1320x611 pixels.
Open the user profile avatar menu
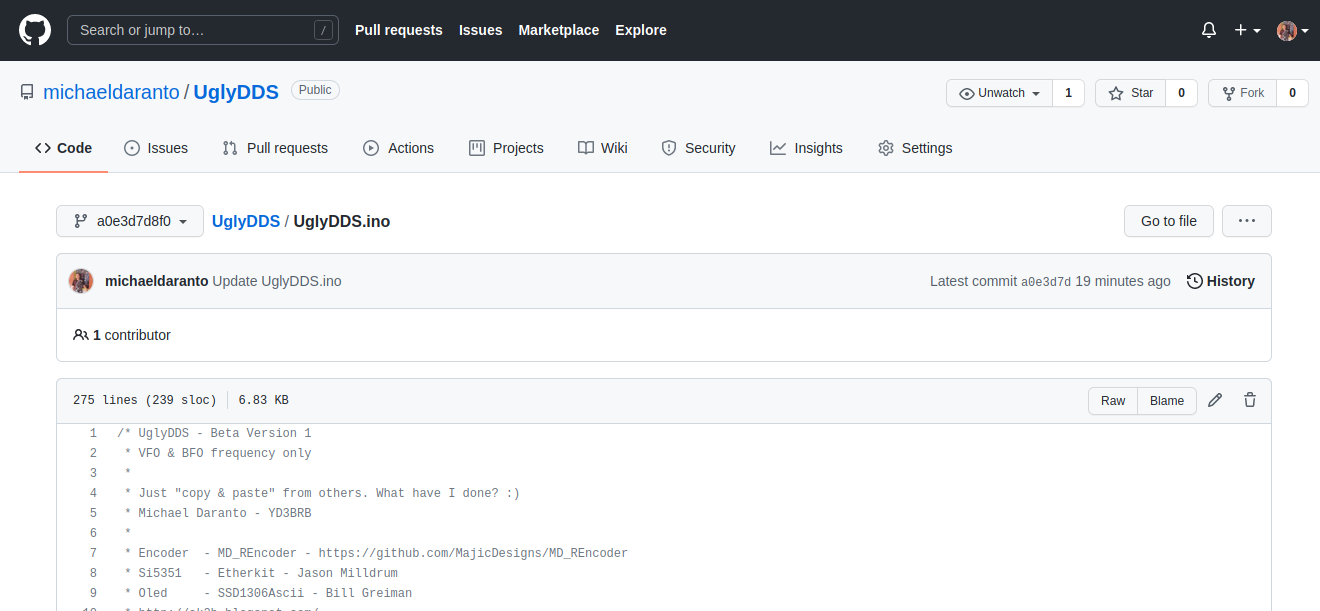[1291, 30]
